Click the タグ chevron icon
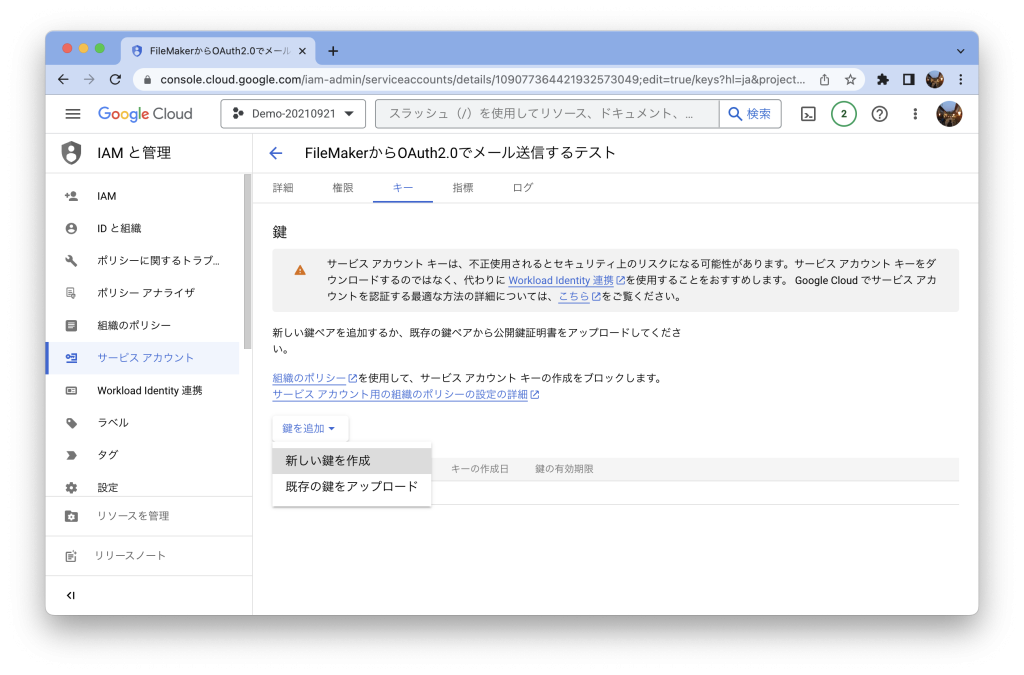The height and width of the screenshot is (675, 1024). coord(71,455)
